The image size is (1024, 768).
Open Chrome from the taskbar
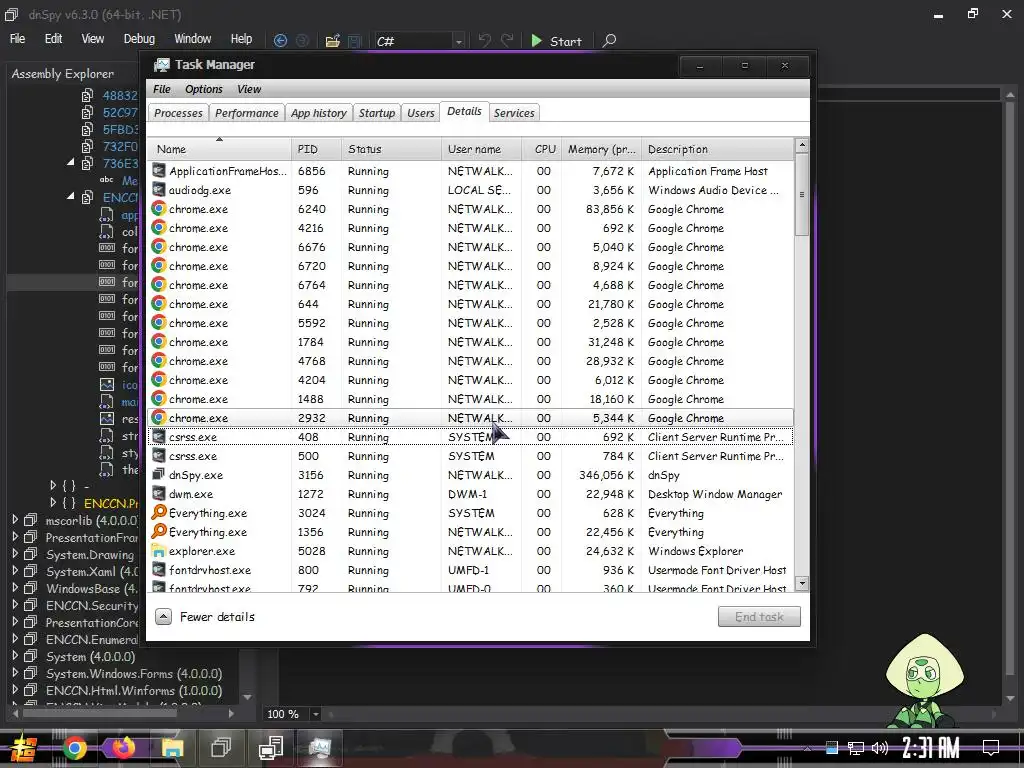pos(75,748)
